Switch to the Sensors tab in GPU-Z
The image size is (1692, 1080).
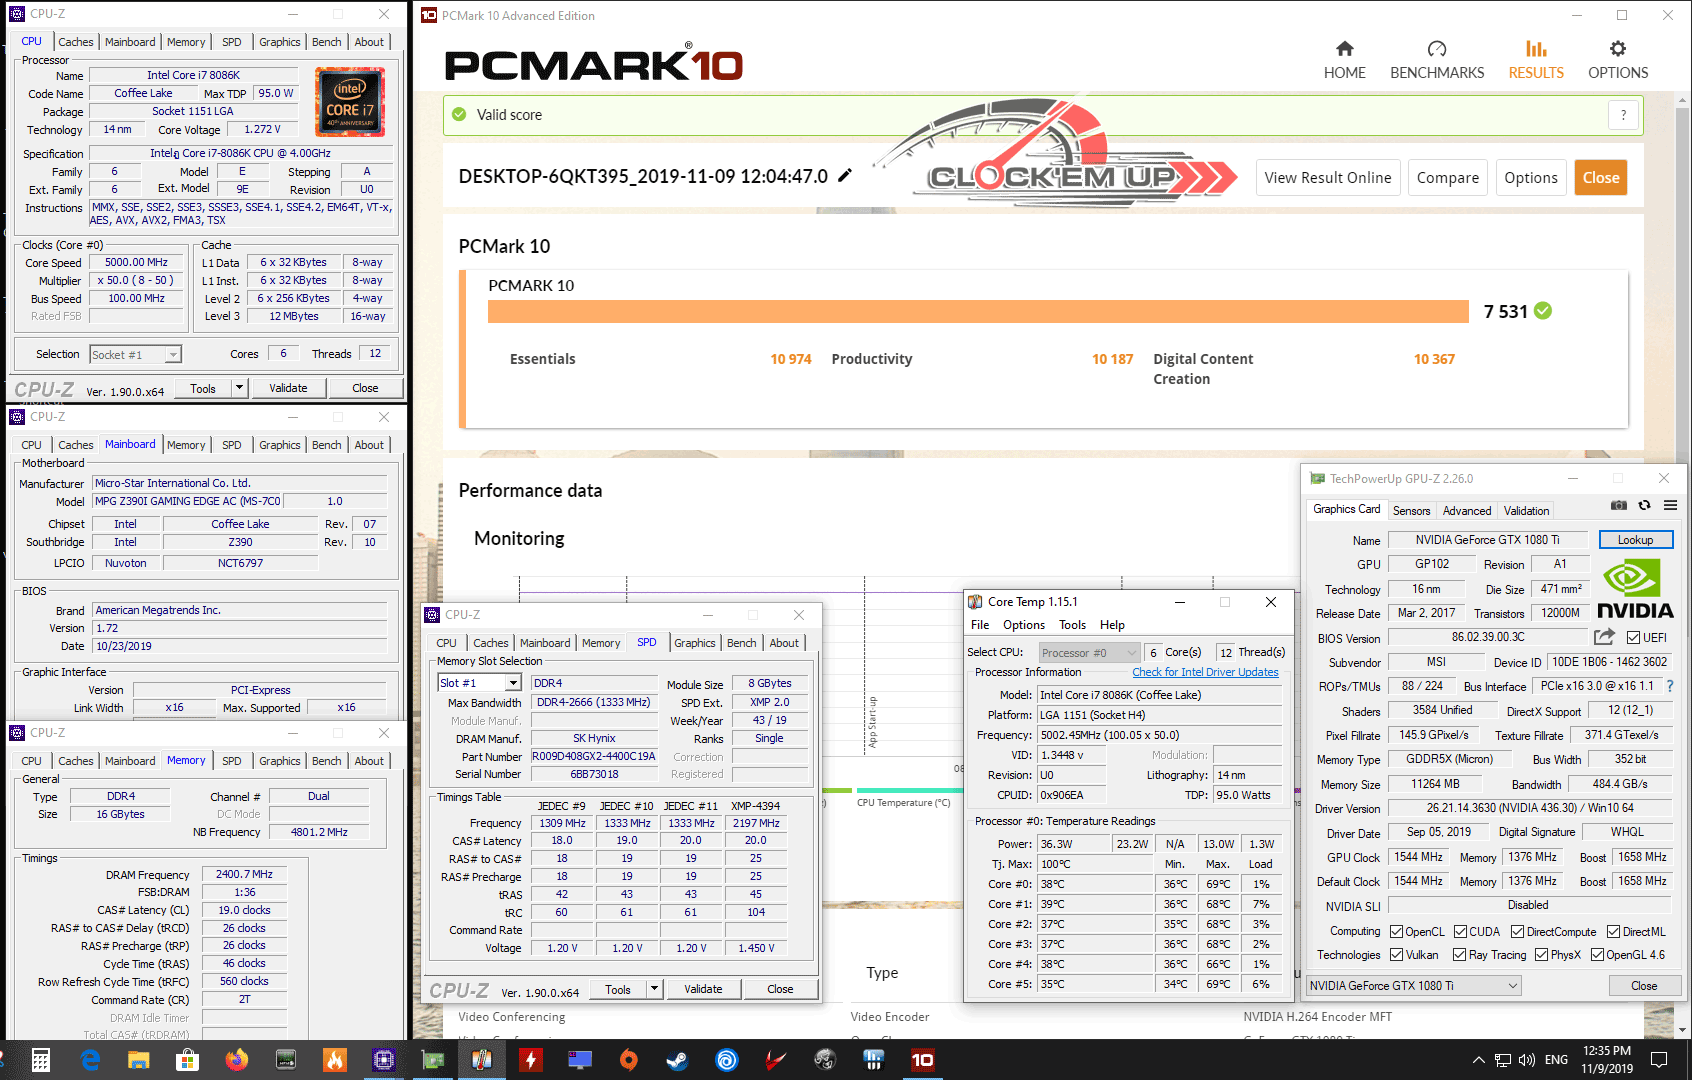click(x=1411, y=511)
